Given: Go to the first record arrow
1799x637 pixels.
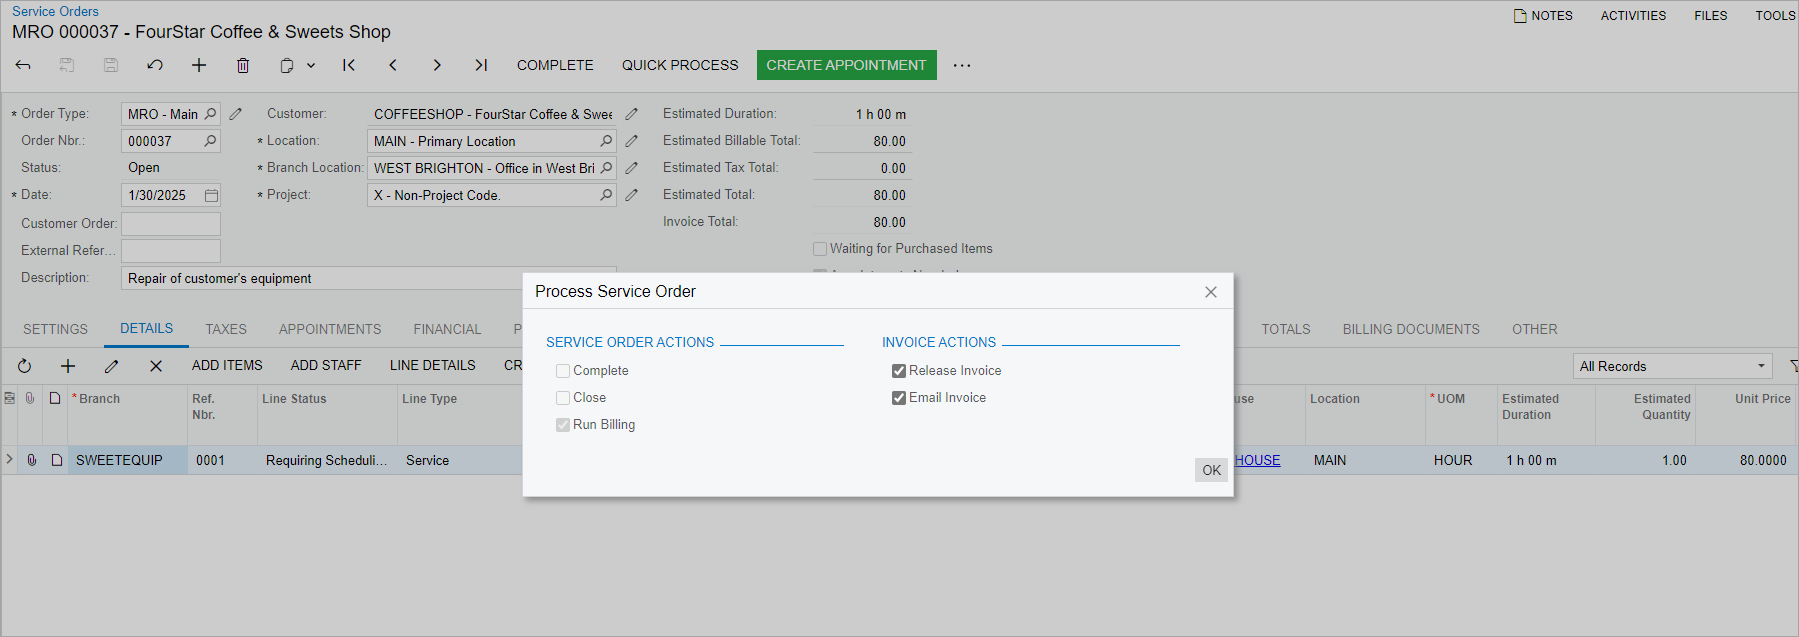Looking at the screenshot, I should (x=349, y=65).
